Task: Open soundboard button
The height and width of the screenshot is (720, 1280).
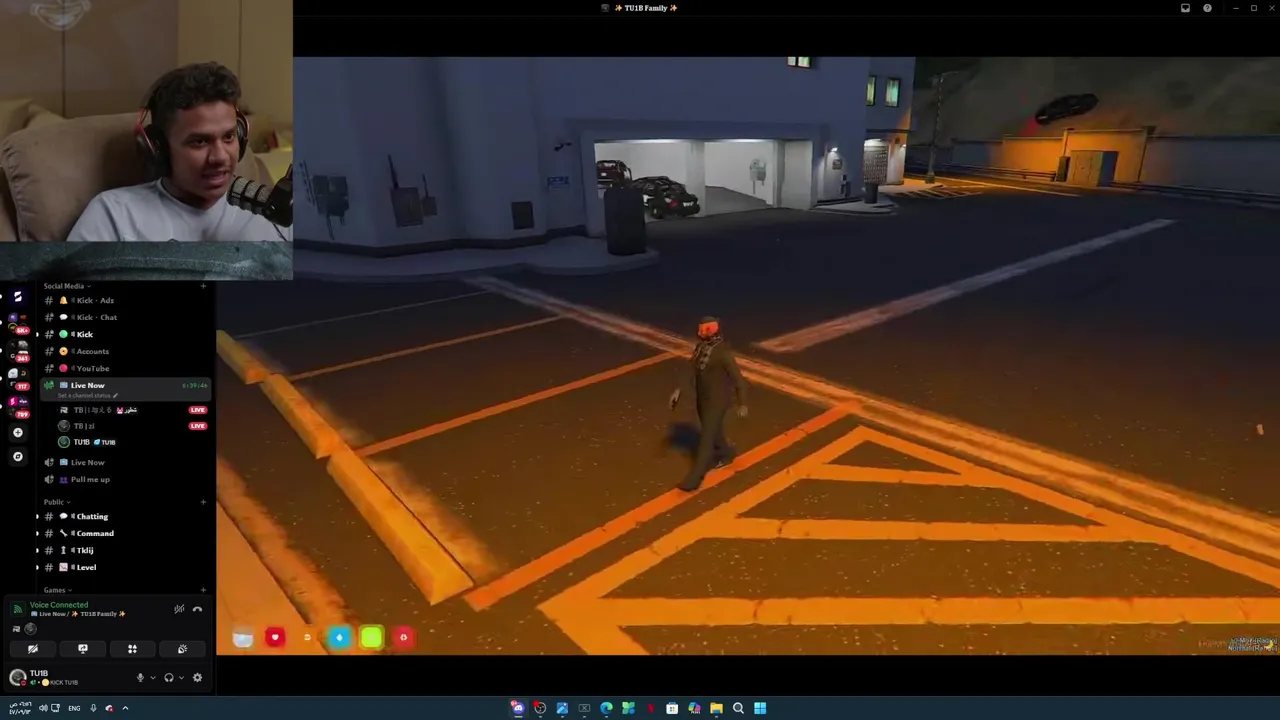Action: [182, 649]
